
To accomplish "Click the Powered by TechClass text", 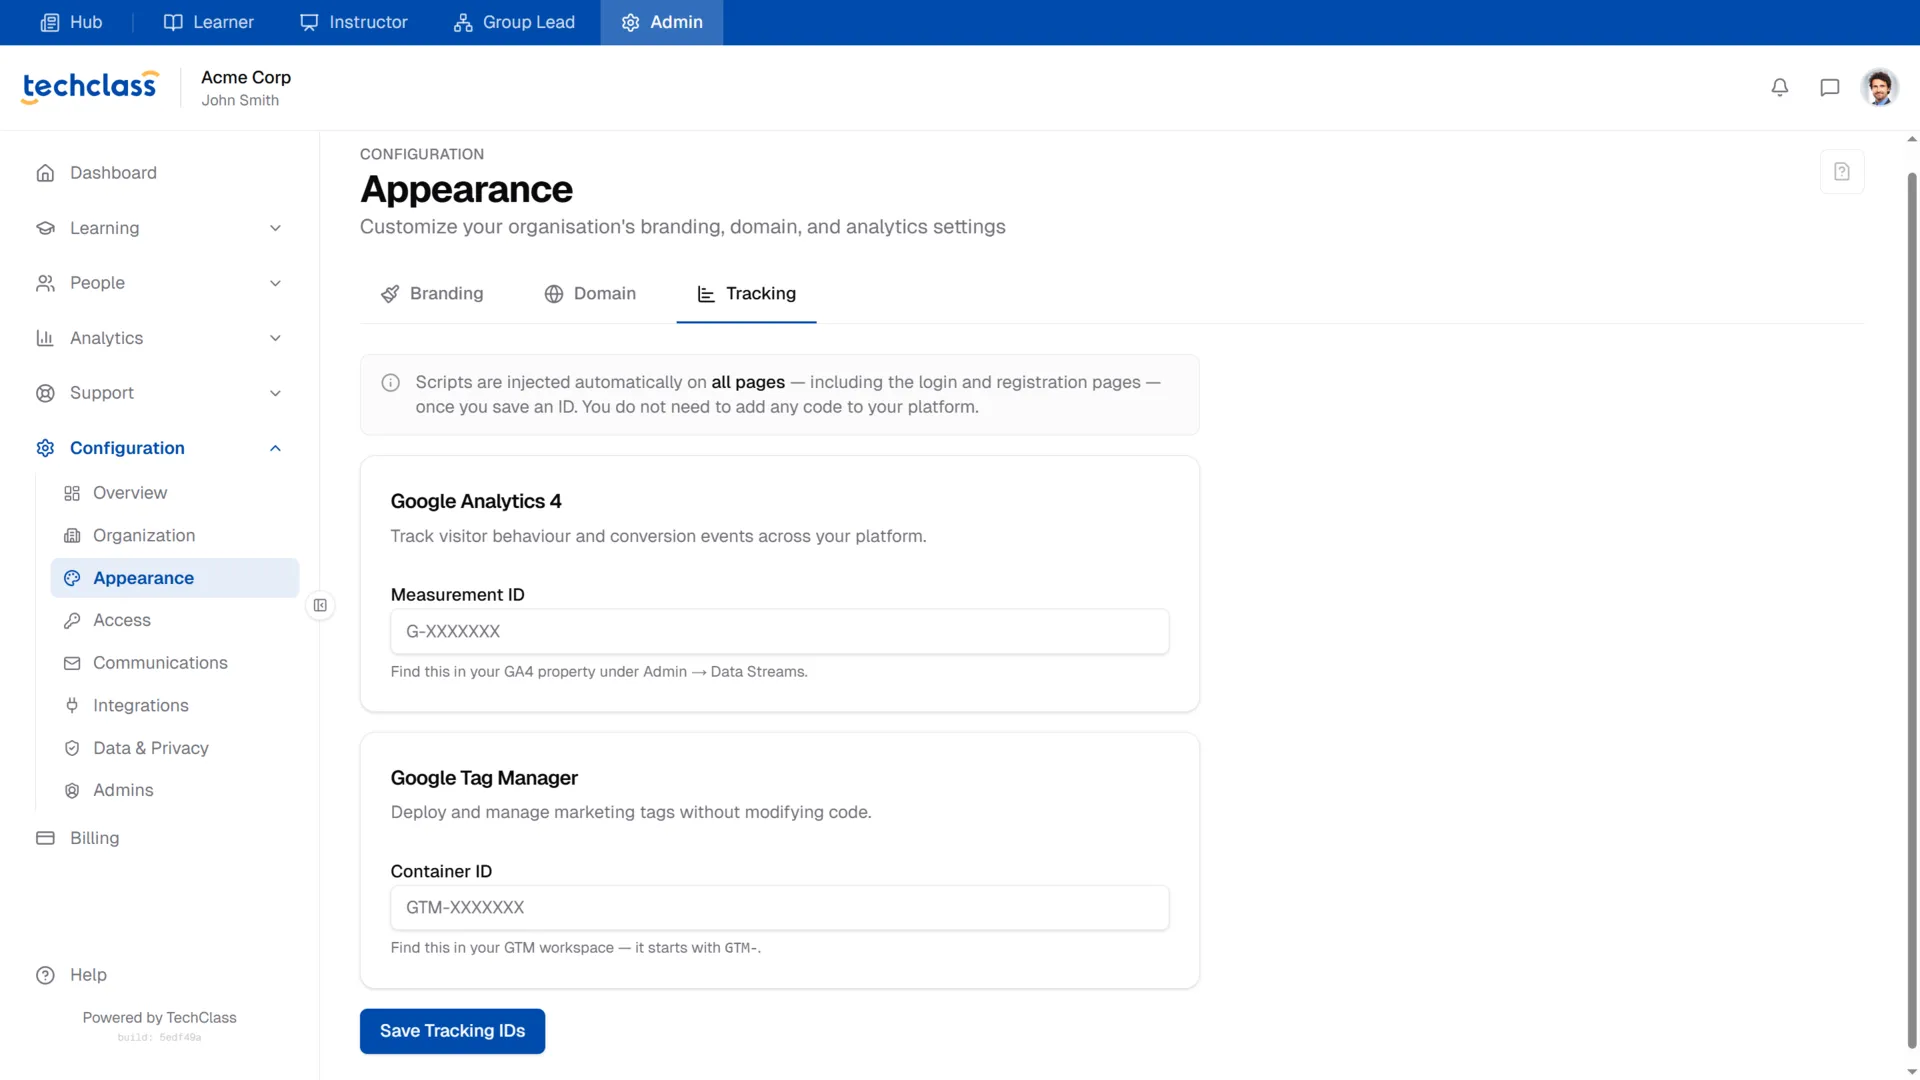I will (x=160, y=1018).
